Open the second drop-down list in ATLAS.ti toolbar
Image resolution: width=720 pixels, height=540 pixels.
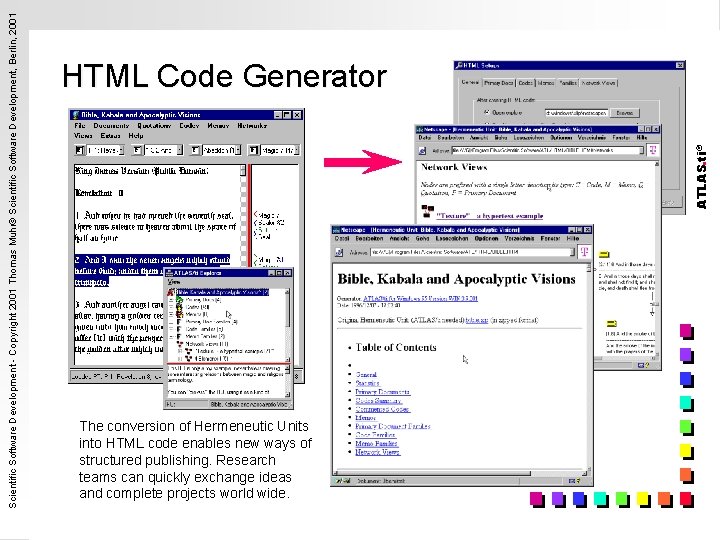163,150
